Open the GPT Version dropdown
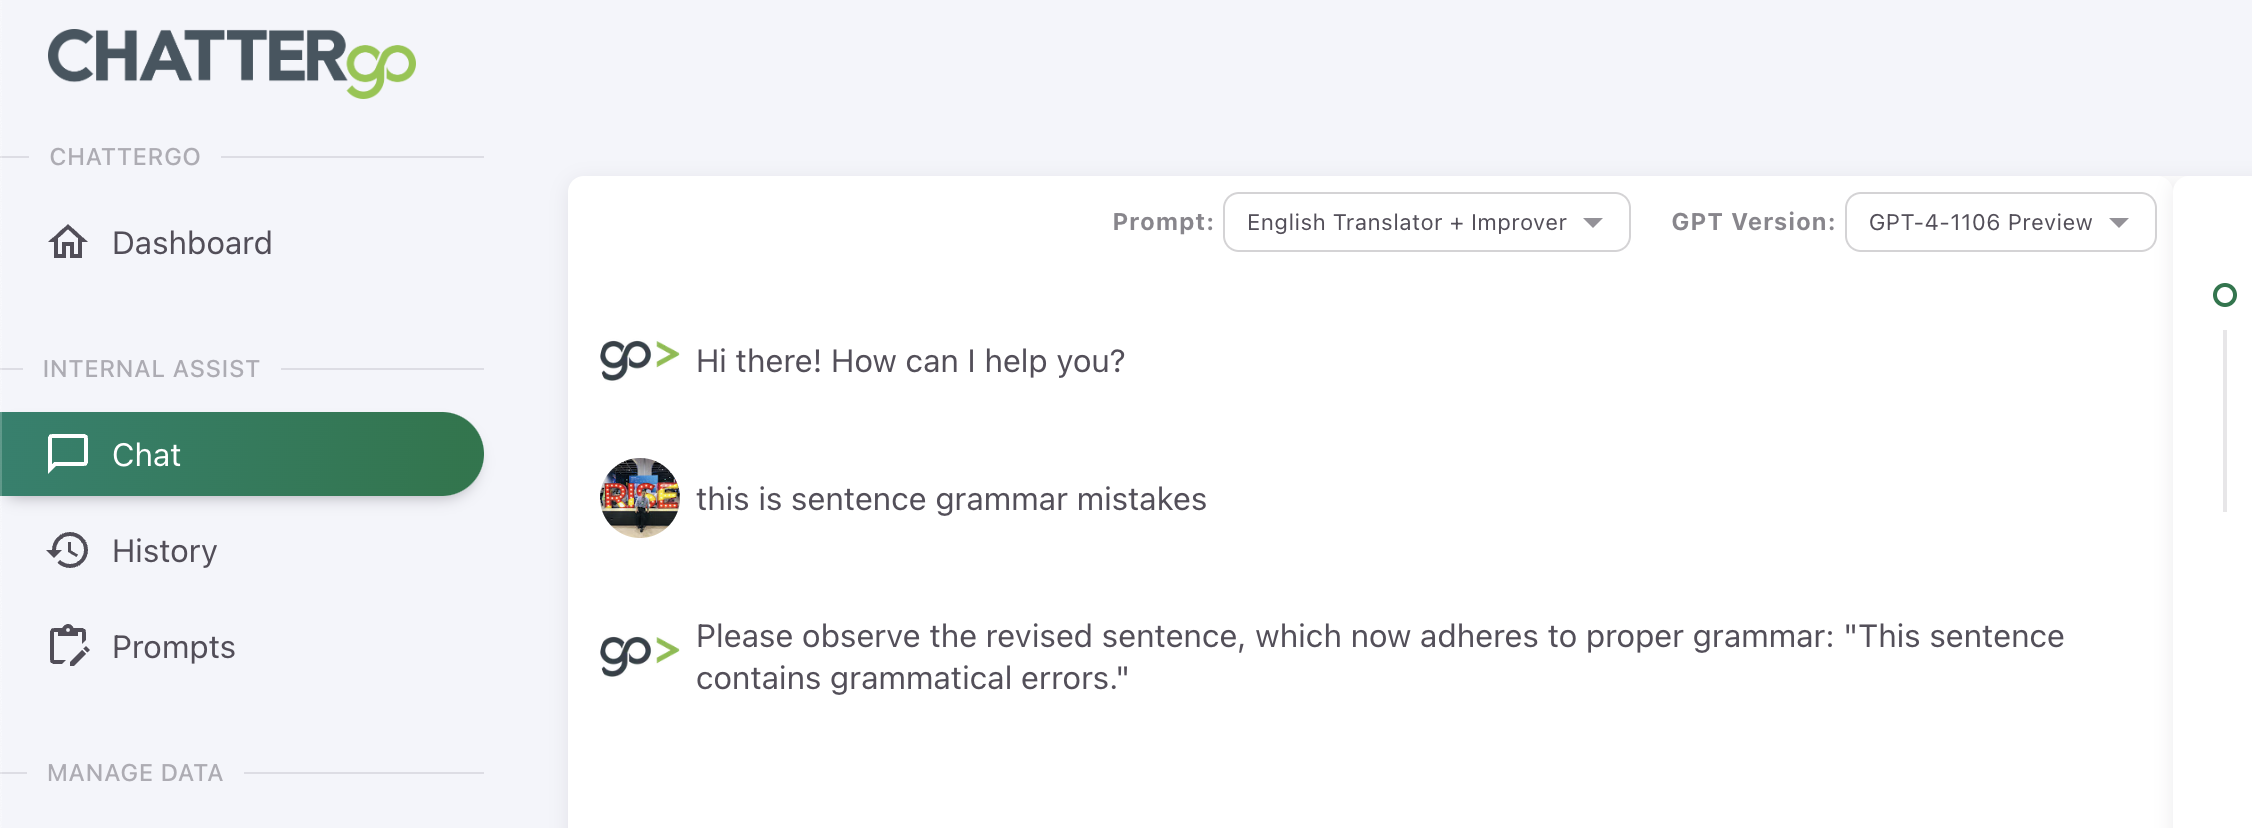Image resolution: width=2252 pixels, height=828 pixels. point(2000,222)
